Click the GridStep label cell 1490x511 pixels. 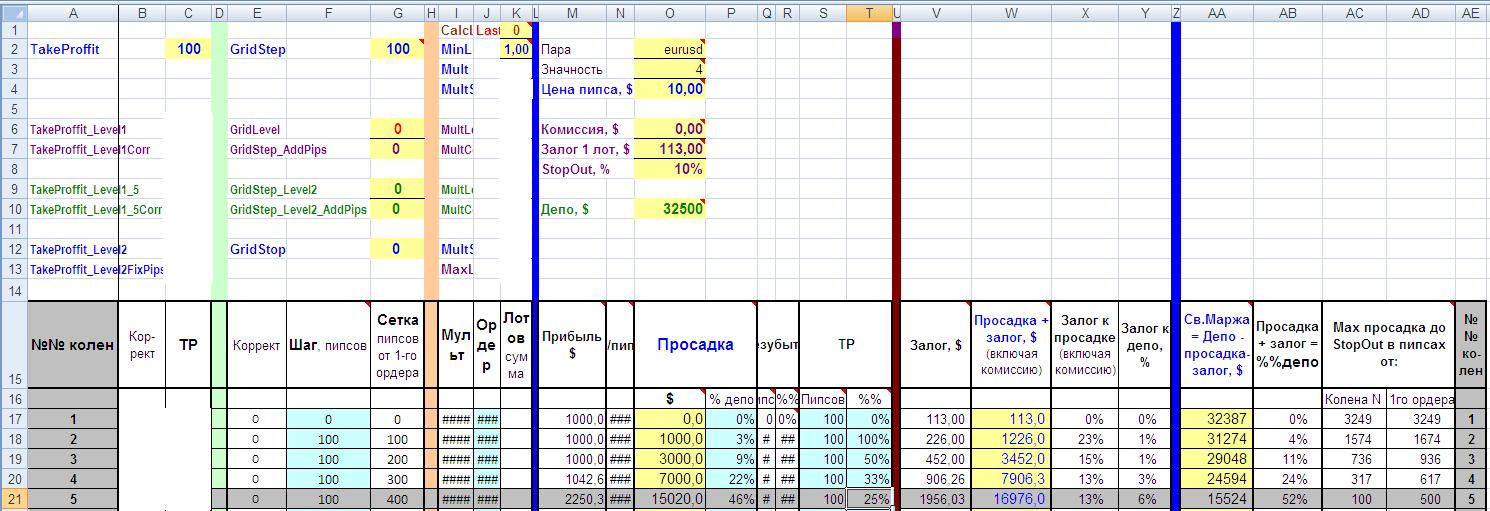(x=257, y=49)
